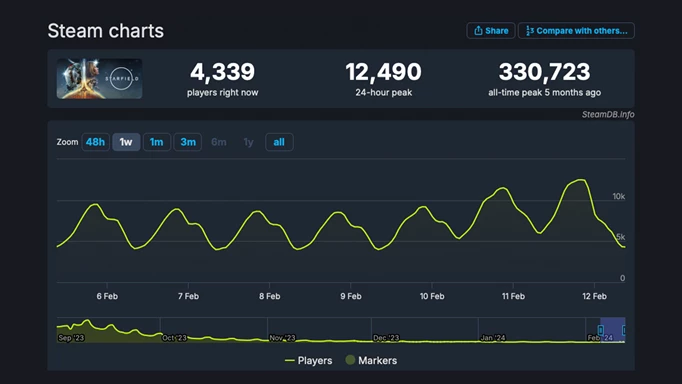Select the 1y zoom option
The width and height of the screenshot is (682, 384).
(x=248, y=142)
